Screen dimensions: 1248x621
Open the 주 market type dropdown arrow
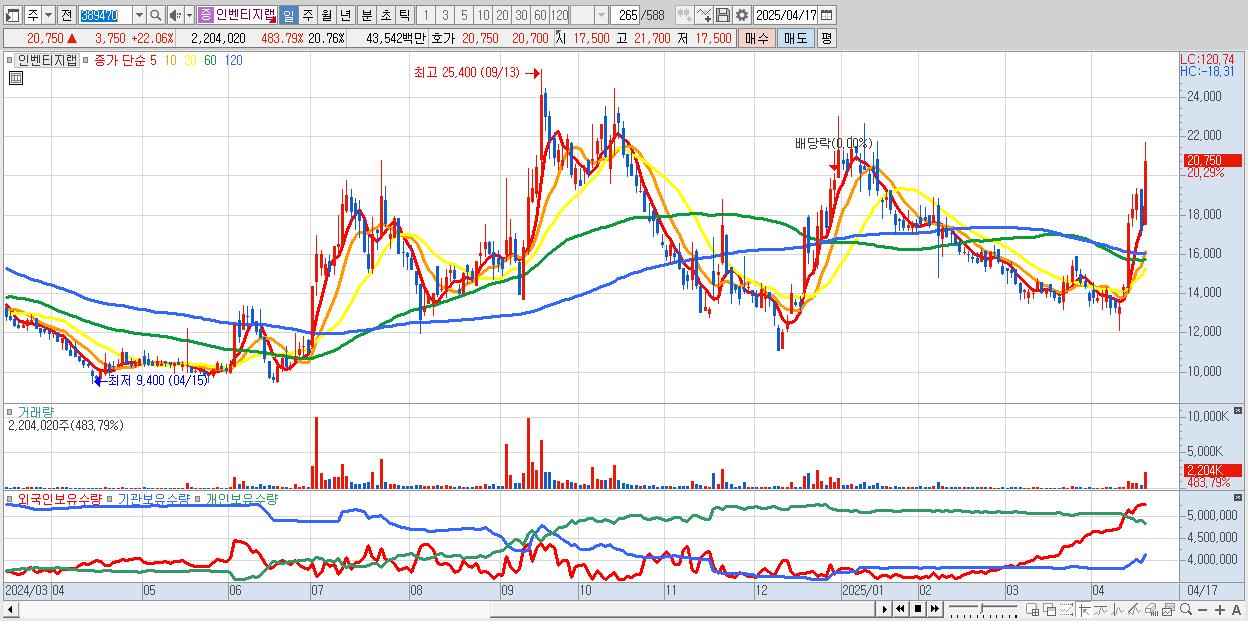click(x=49, y=15)
